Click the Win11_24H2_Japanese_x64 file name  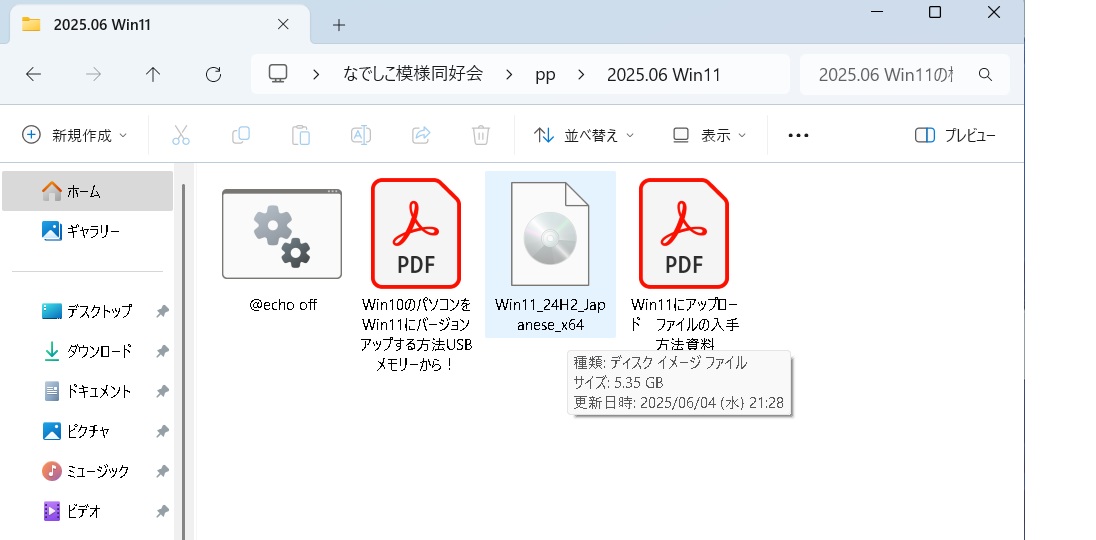[x=550, y=314]
